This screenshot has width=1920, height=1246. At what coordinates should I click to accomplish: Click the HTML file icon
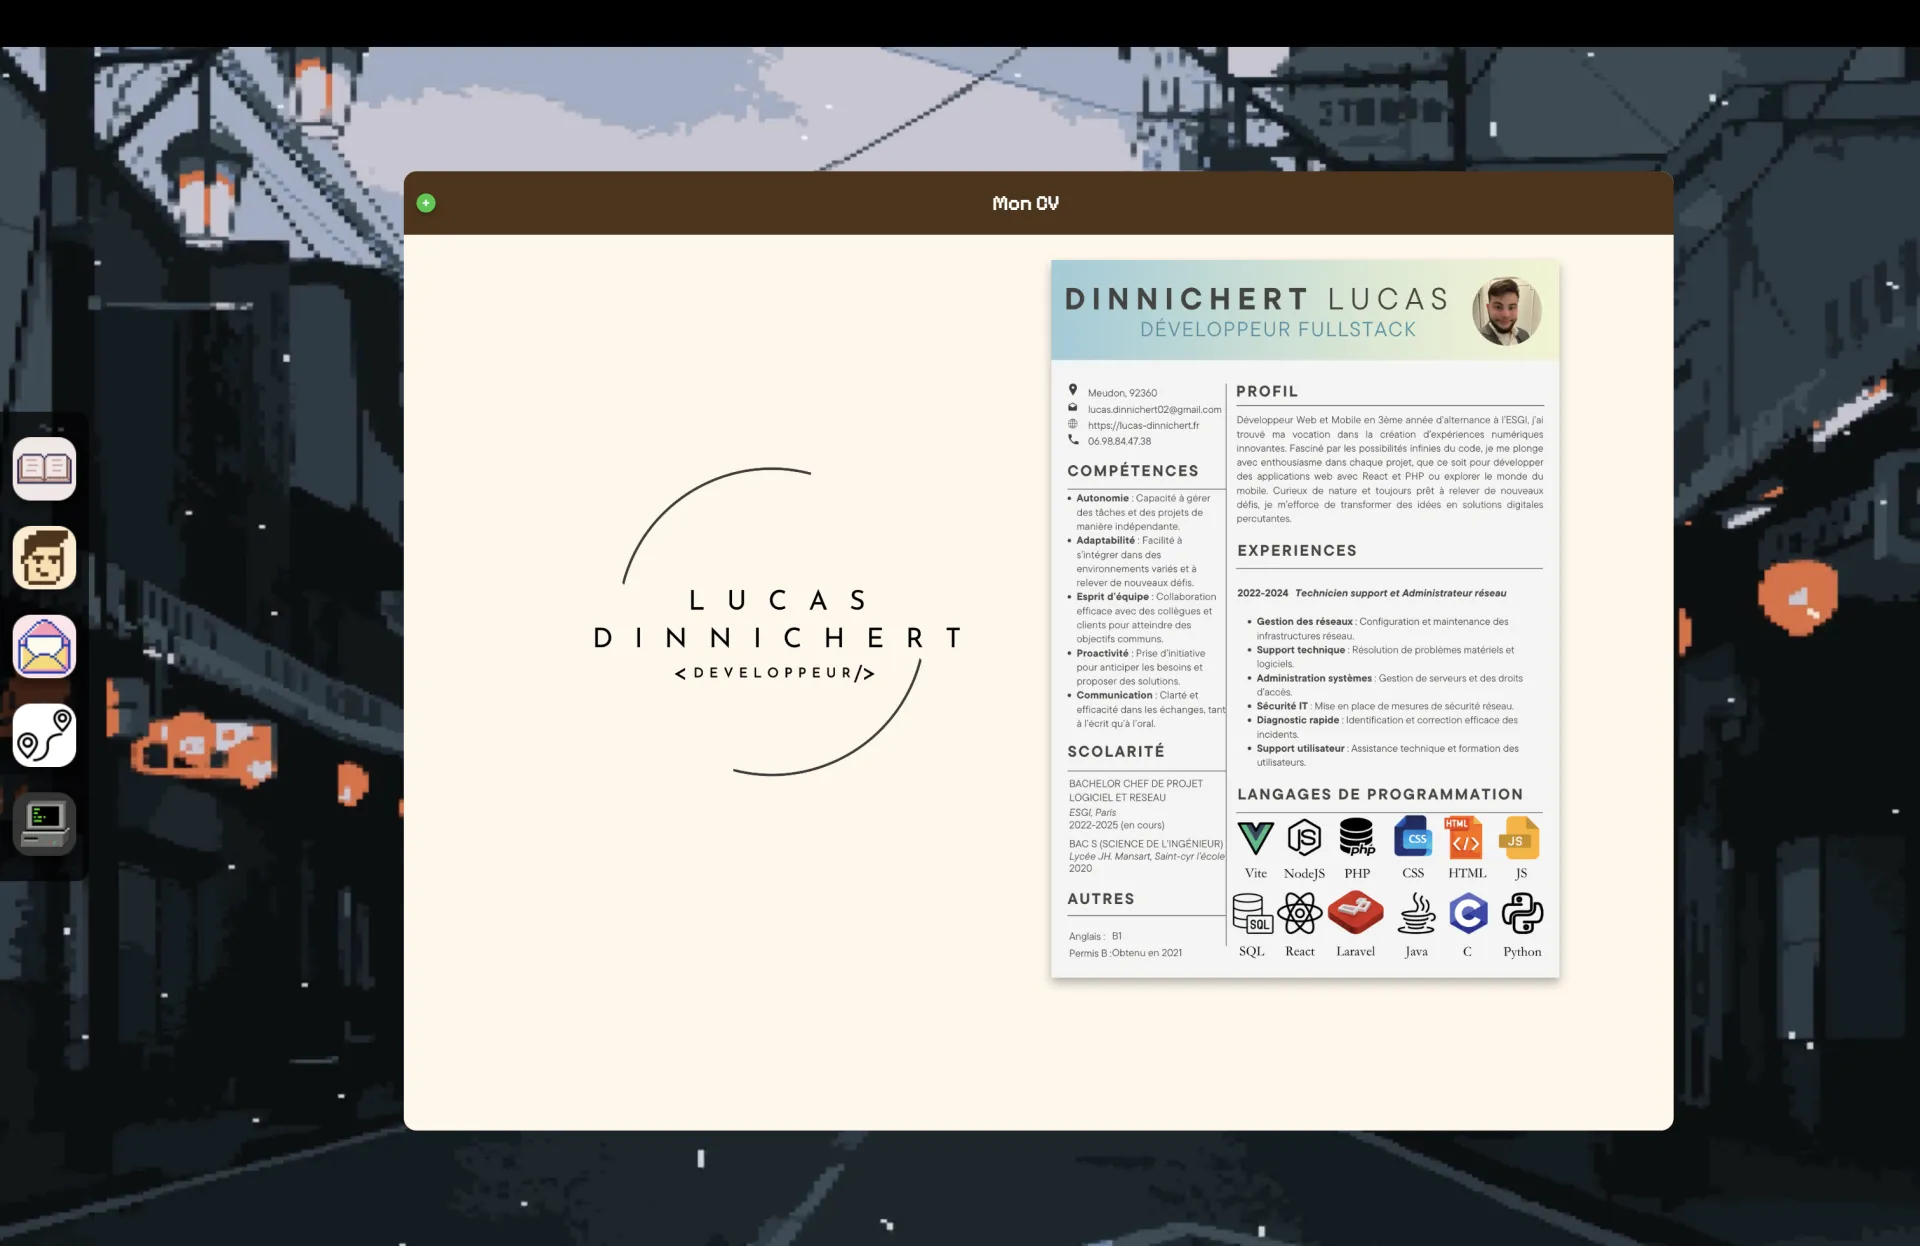pyautogui.click(x=1464, y=837)
